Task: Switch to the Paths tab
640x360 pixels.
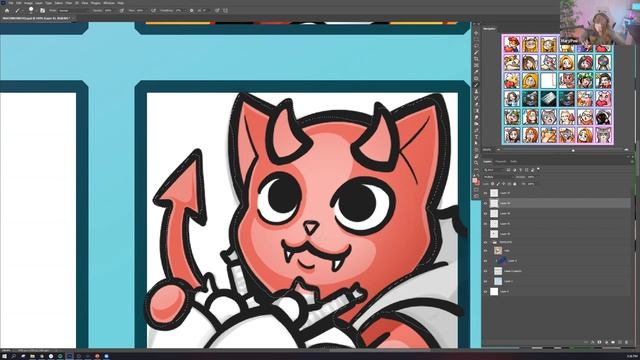Action: (x=513, y=161)
